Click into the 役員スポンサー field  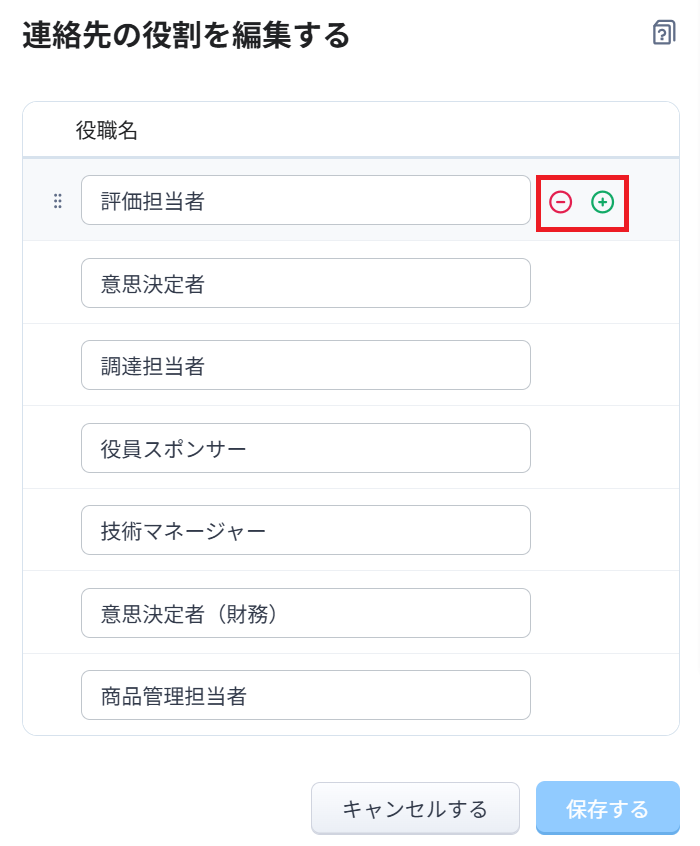(x=305, y=448)
